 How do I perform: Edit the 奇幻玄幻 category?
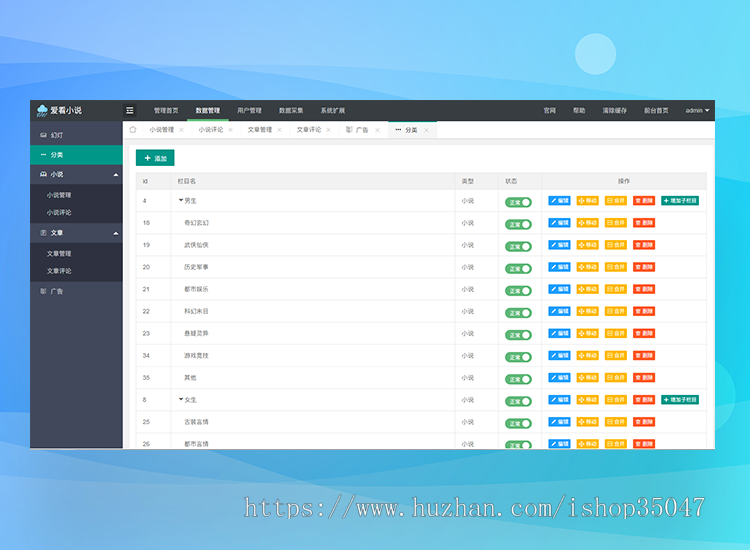click(559, 223)
